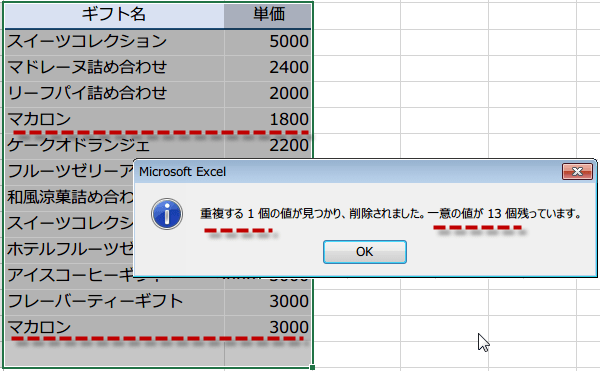Select the fill handle at selection corner
Image resolution: width=600 pixels, height=371 pixels.
(x=312, y=367)
